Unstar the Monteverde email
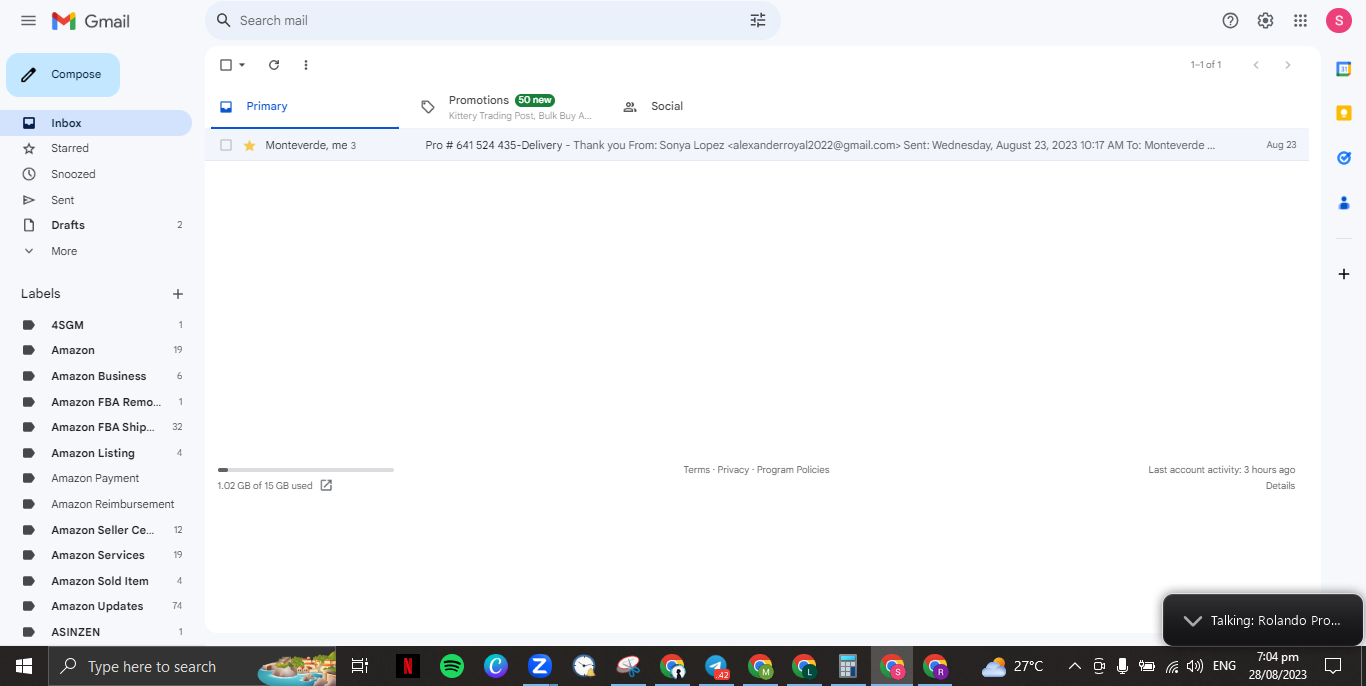1366x686 pixels. click(x=250, y=145)
